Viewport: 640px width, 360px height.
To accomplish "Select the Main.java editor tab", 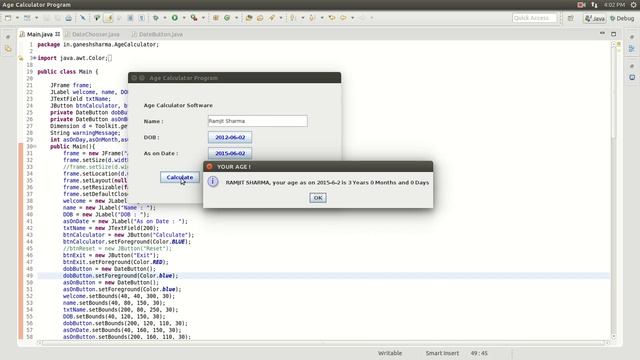I will click(40, 34).
